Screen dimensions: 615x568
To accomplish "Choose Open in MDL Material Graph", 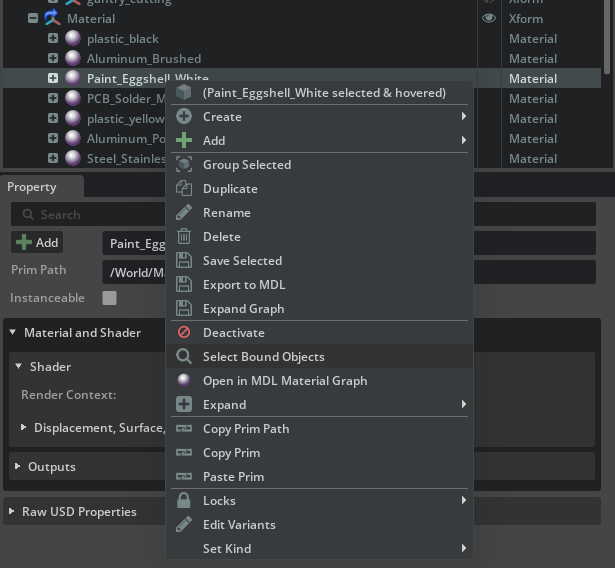I will [285, 381].
